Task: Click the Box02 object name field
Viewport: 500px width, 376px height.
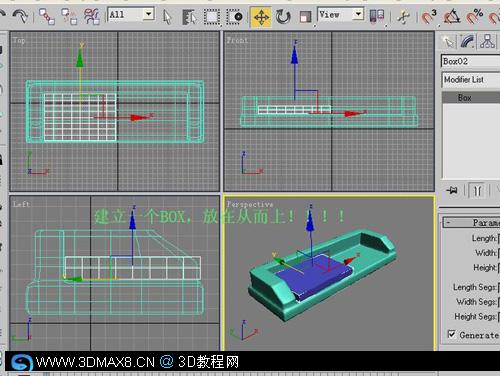Action: click(x=470, y=61)
